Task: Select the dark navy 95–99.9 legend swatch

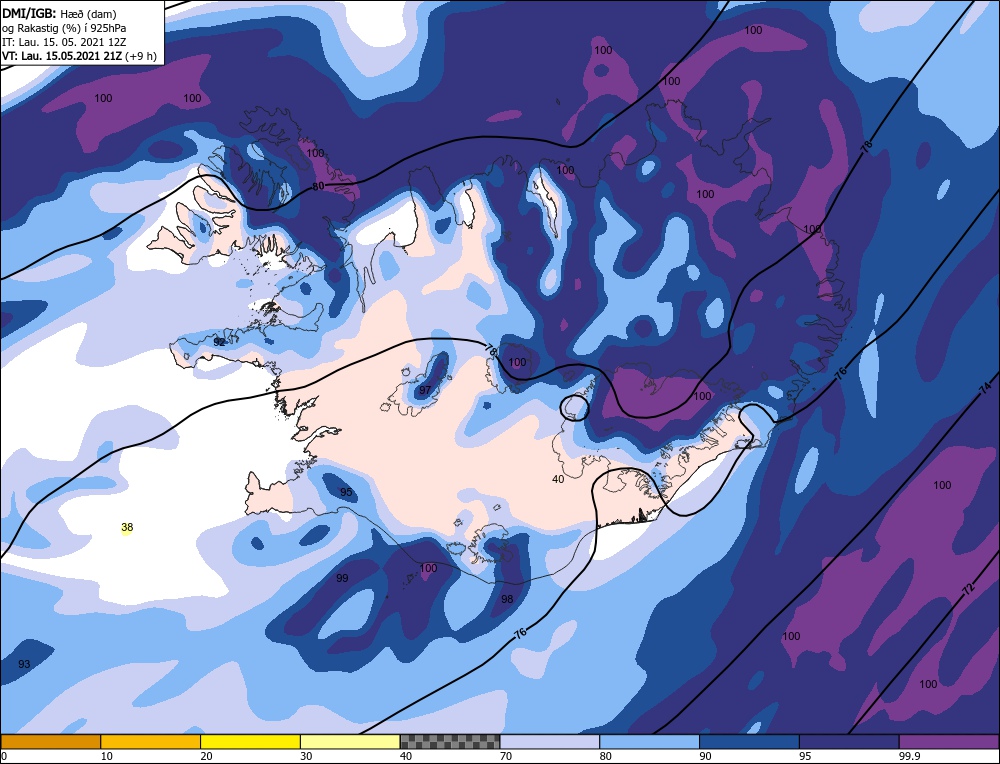Action: point(849,741)
